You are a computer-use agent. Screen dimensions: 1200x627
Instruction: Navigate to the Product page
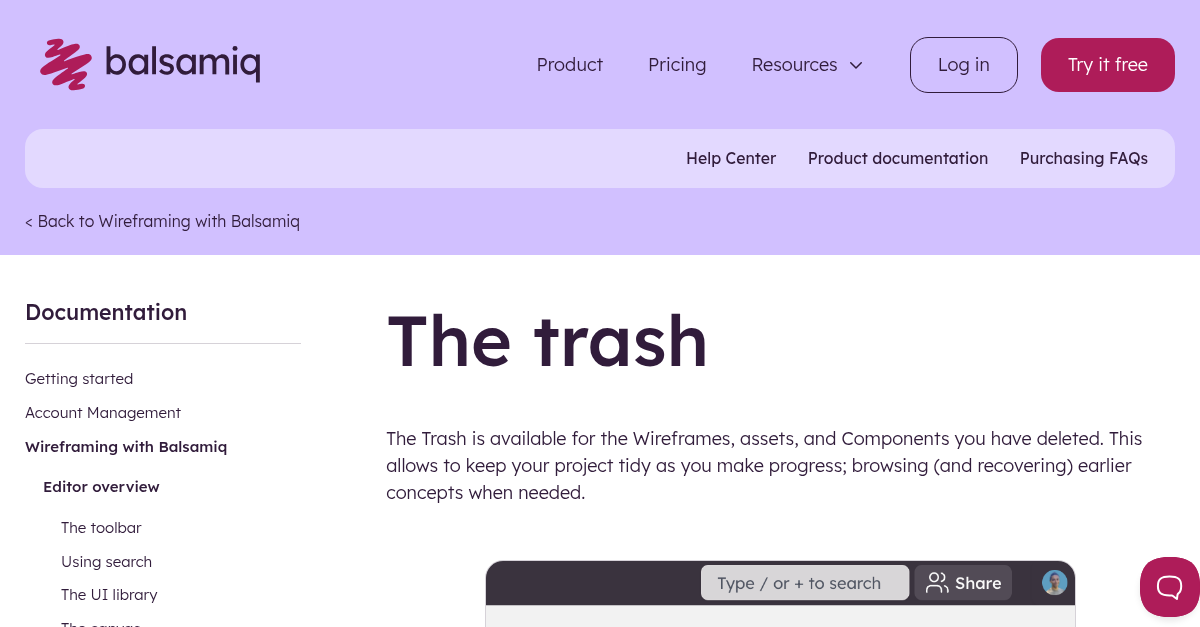(x=569, y=64)
